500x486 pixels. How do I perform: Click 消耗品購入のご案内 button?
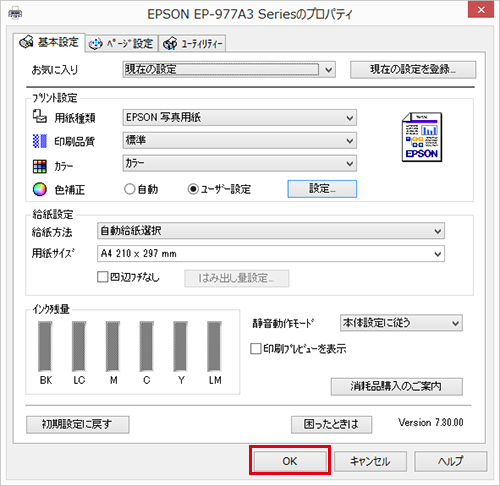tap(397, 386)
